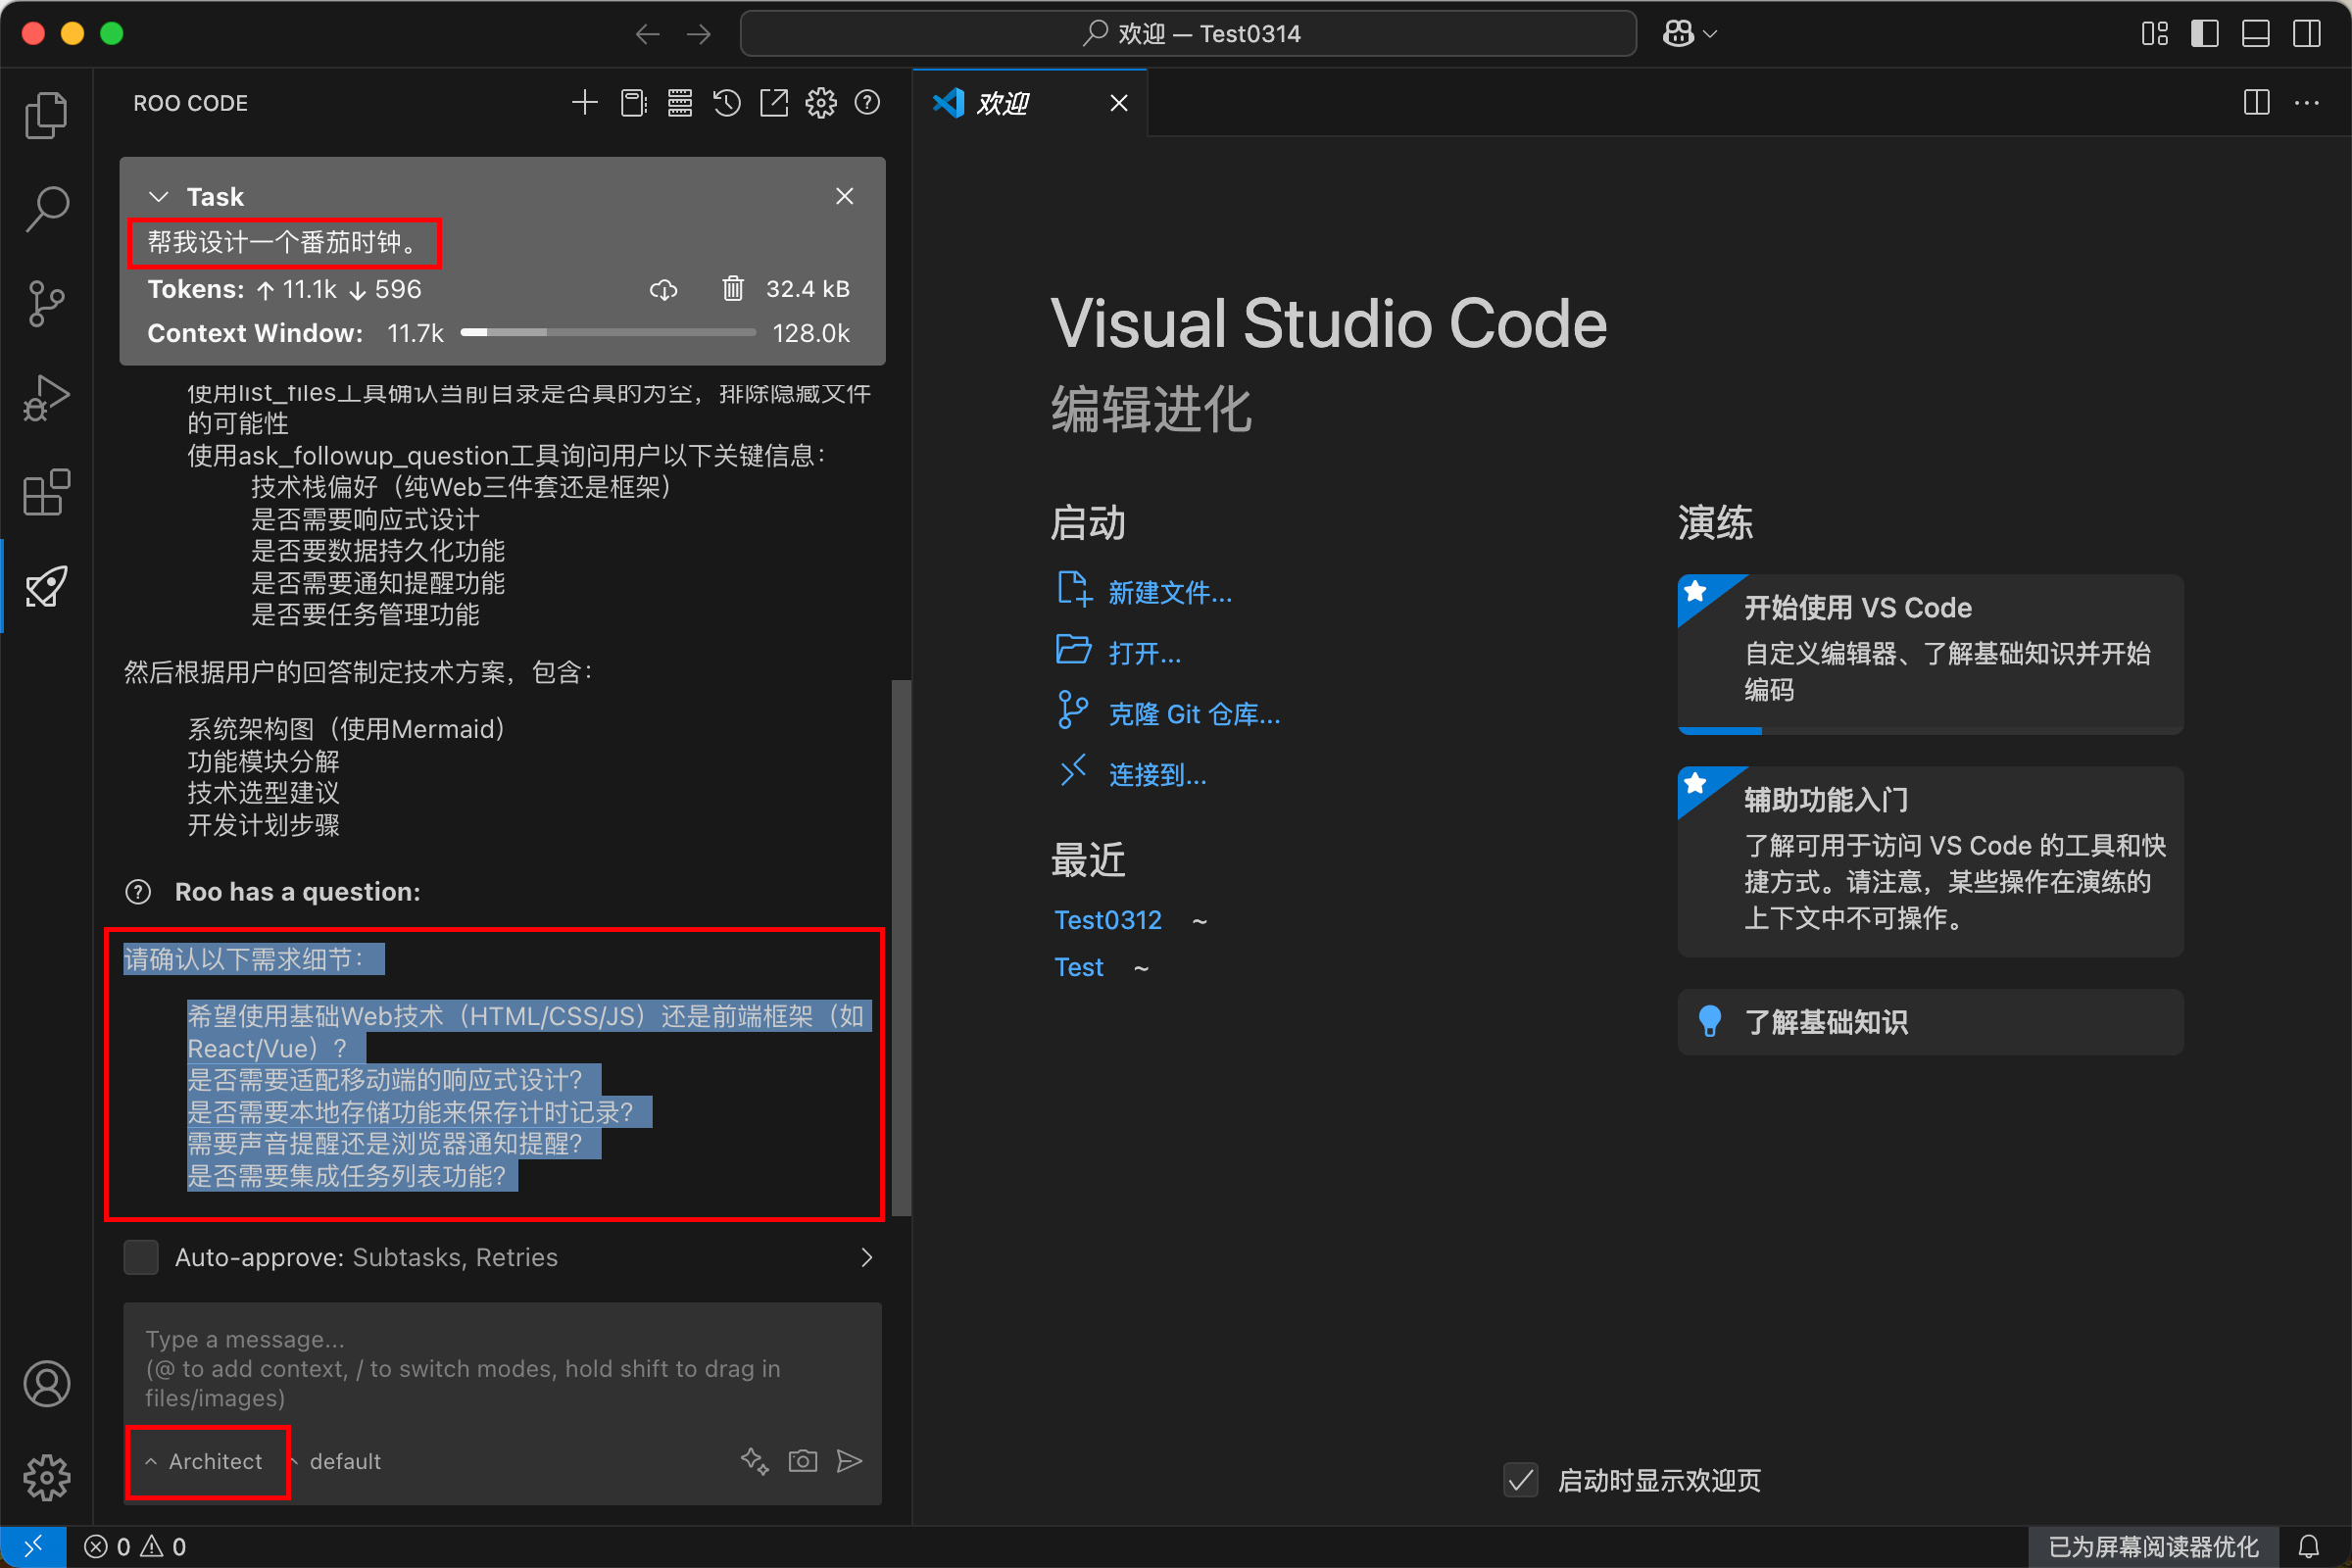Toggle the show welcome page on startup checkbox
Viewport: 2352px width, 1568px height.
click(1520, 1480)
